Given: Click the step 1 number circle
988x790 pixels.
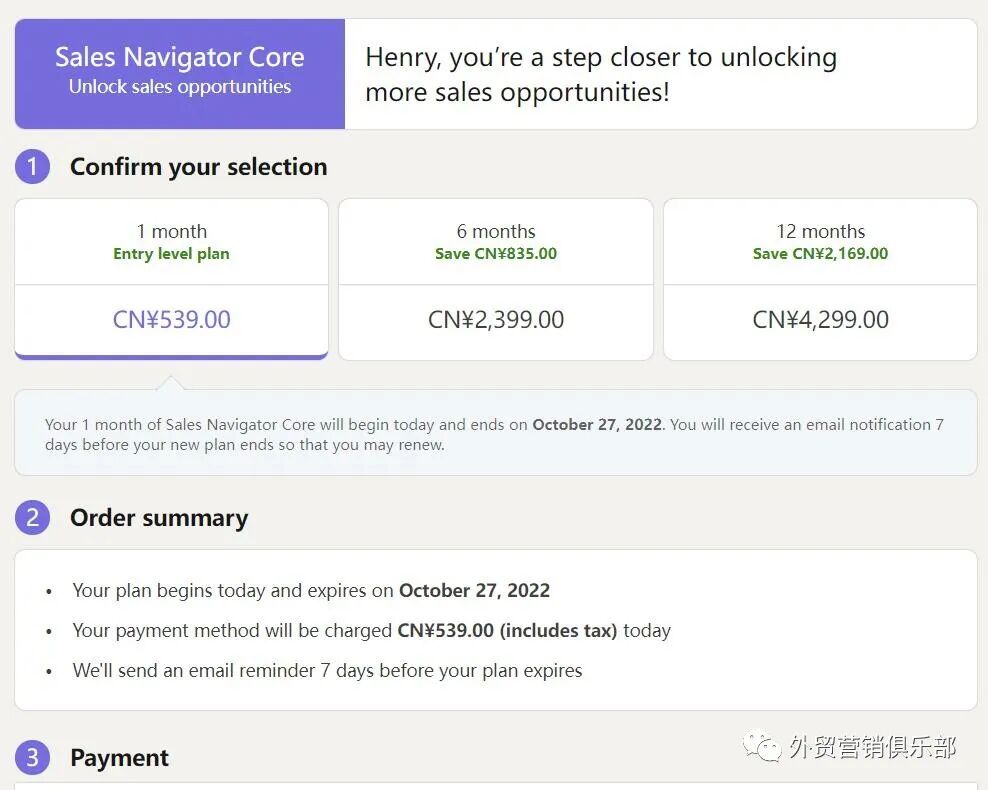Looking at the screenshot, I should (32, 167).
